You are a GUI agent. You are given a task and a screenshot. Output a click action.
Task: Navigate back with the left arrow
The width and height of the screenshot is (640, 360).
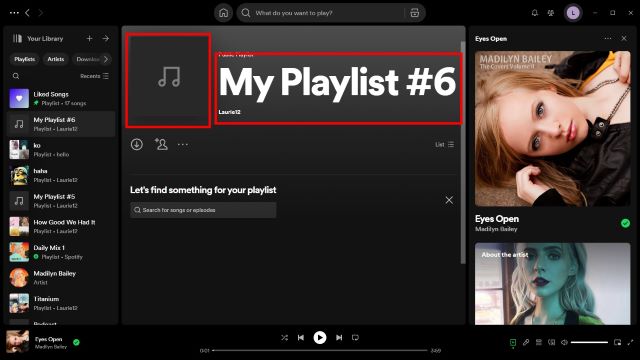coord(27,13)
